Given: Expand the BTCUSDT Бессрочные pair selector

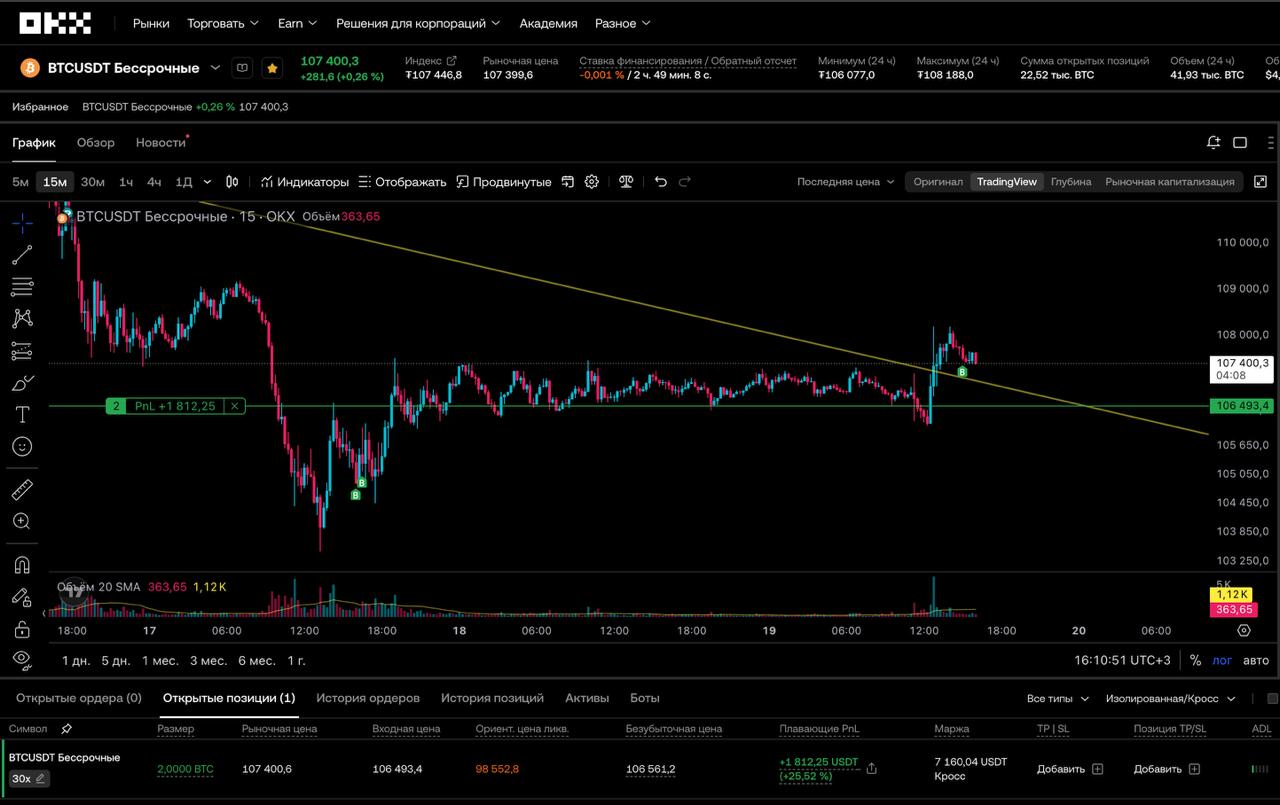Looking at the screenshot, I should click(x=215, y=68).
